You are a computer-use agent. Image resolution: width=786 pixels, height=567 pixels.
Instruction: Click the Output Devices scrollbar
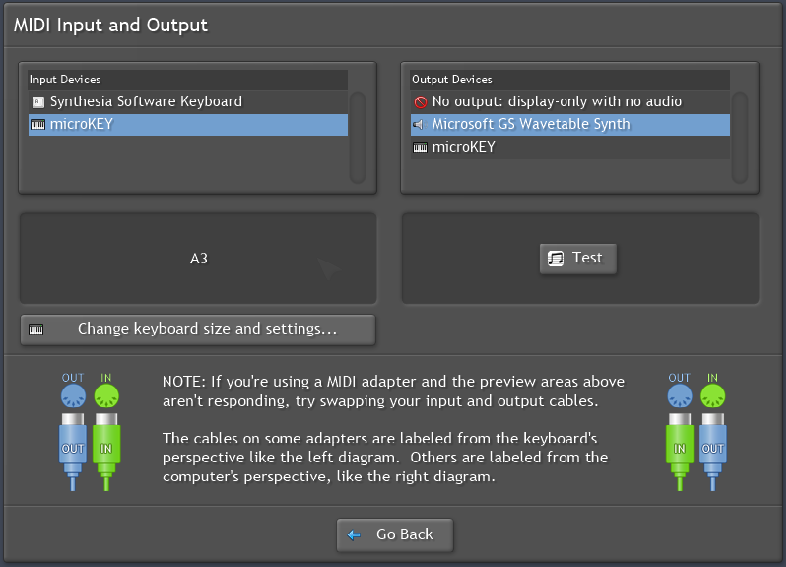[x=739, y=137]
